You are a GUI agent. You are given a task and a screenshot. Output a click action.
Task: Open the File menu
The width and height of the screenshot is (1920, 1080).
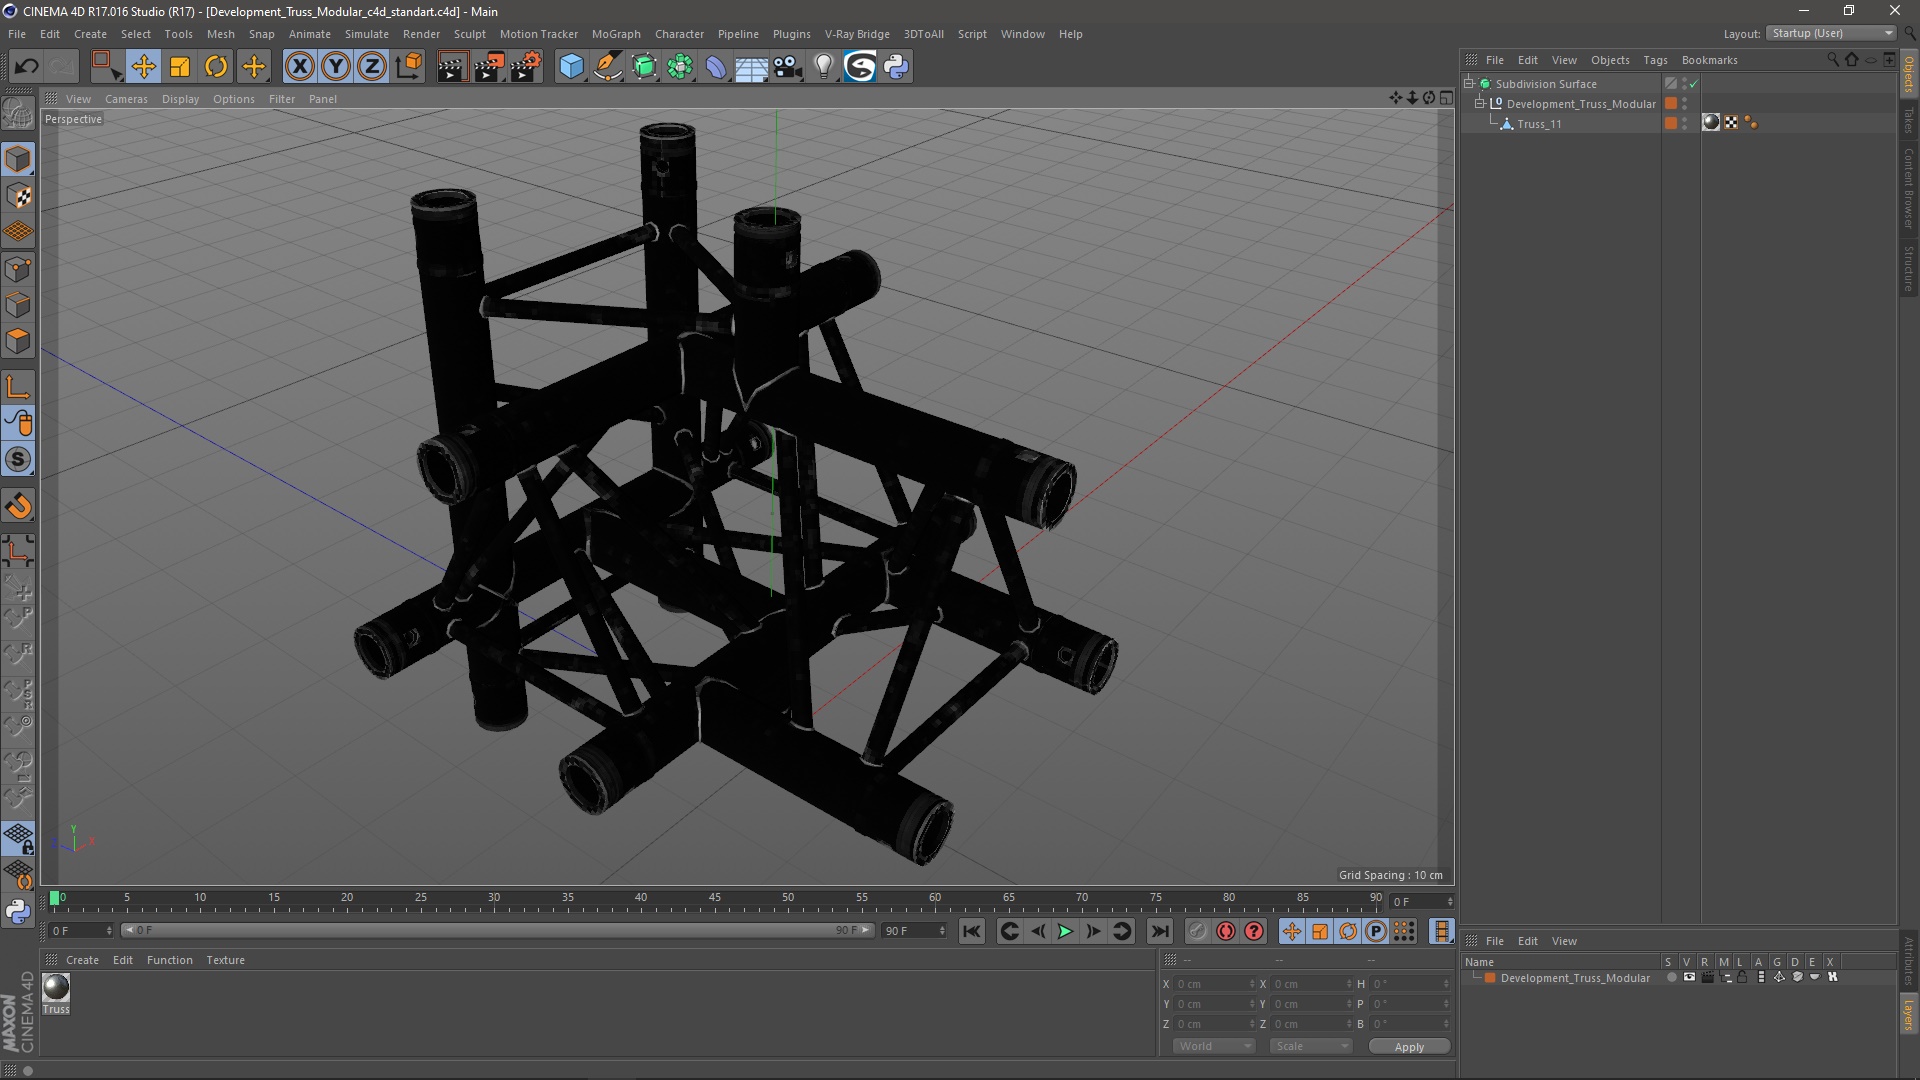(x=17, y=34)
